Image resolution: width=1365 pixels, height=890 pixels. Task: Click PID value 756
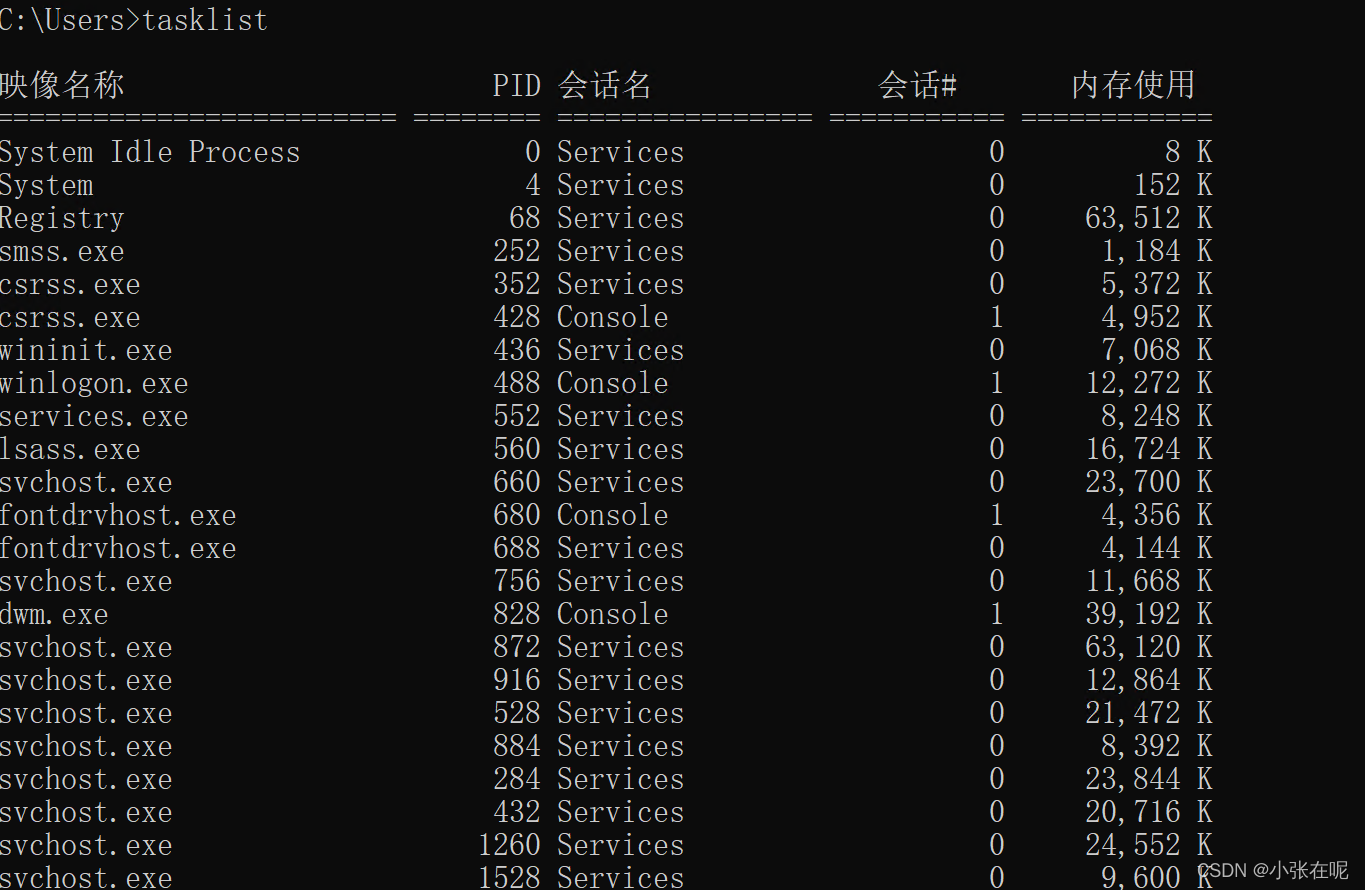516,581
